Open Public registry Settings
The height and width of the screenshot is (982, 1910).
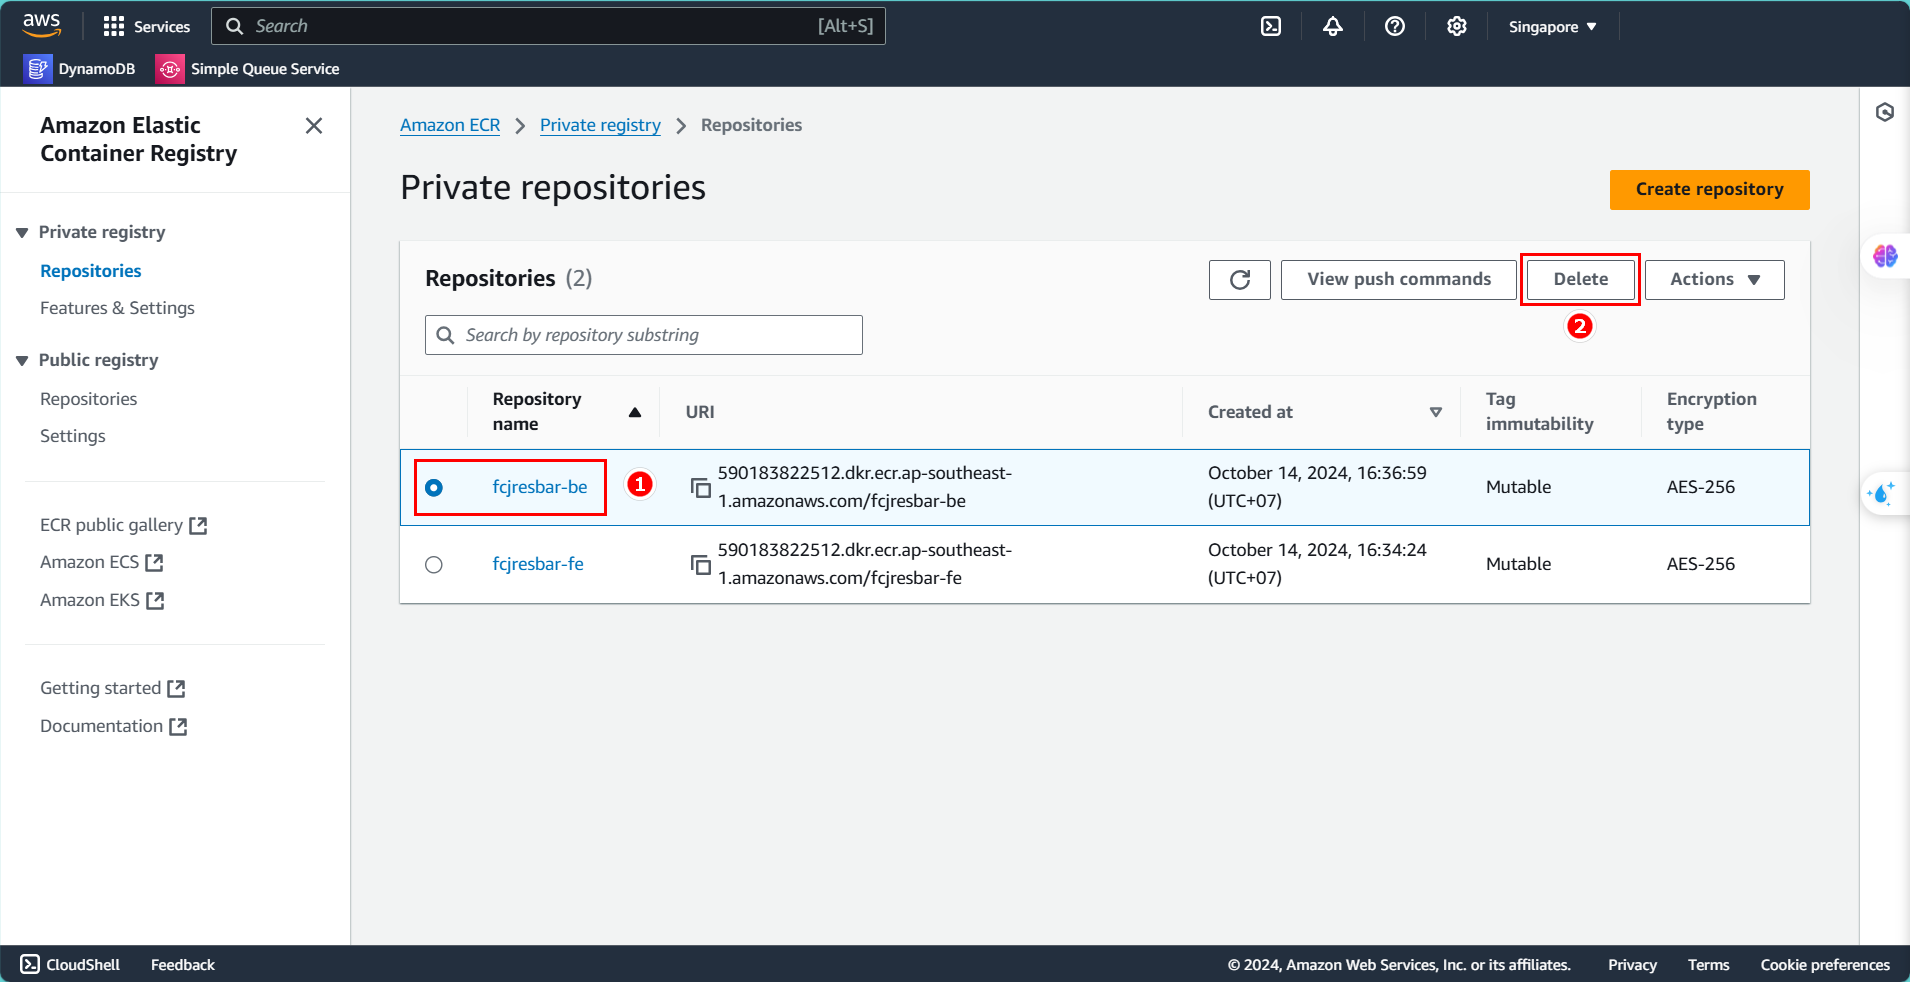[73, 436]
